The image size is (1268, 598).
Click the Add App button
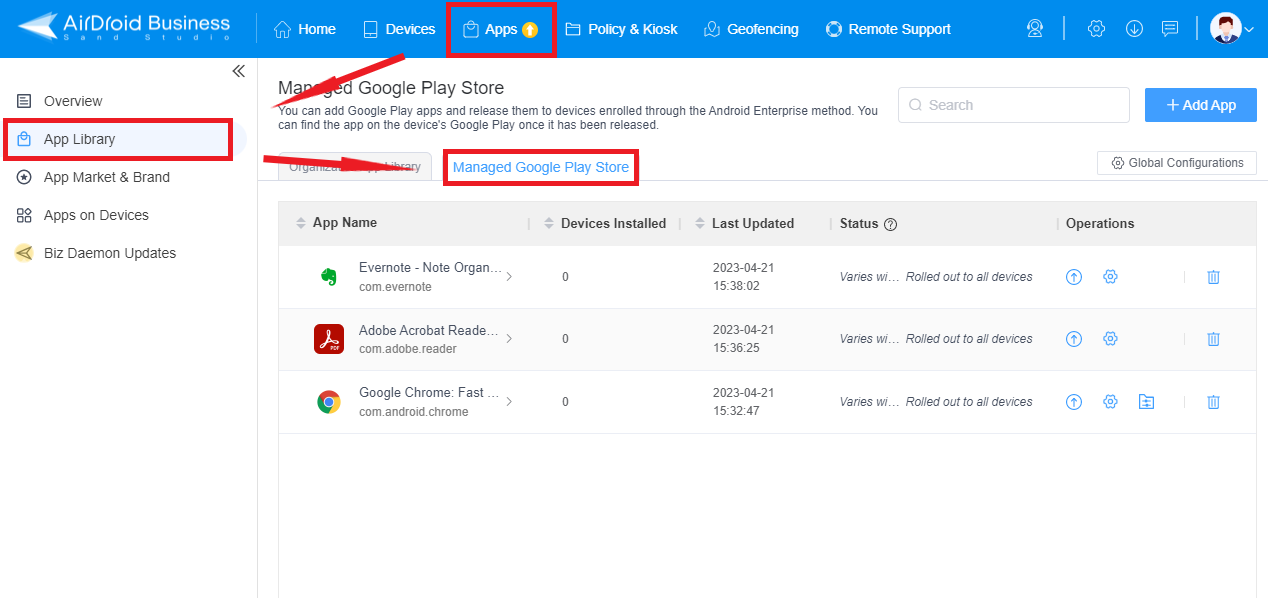tap(1200, 104)
